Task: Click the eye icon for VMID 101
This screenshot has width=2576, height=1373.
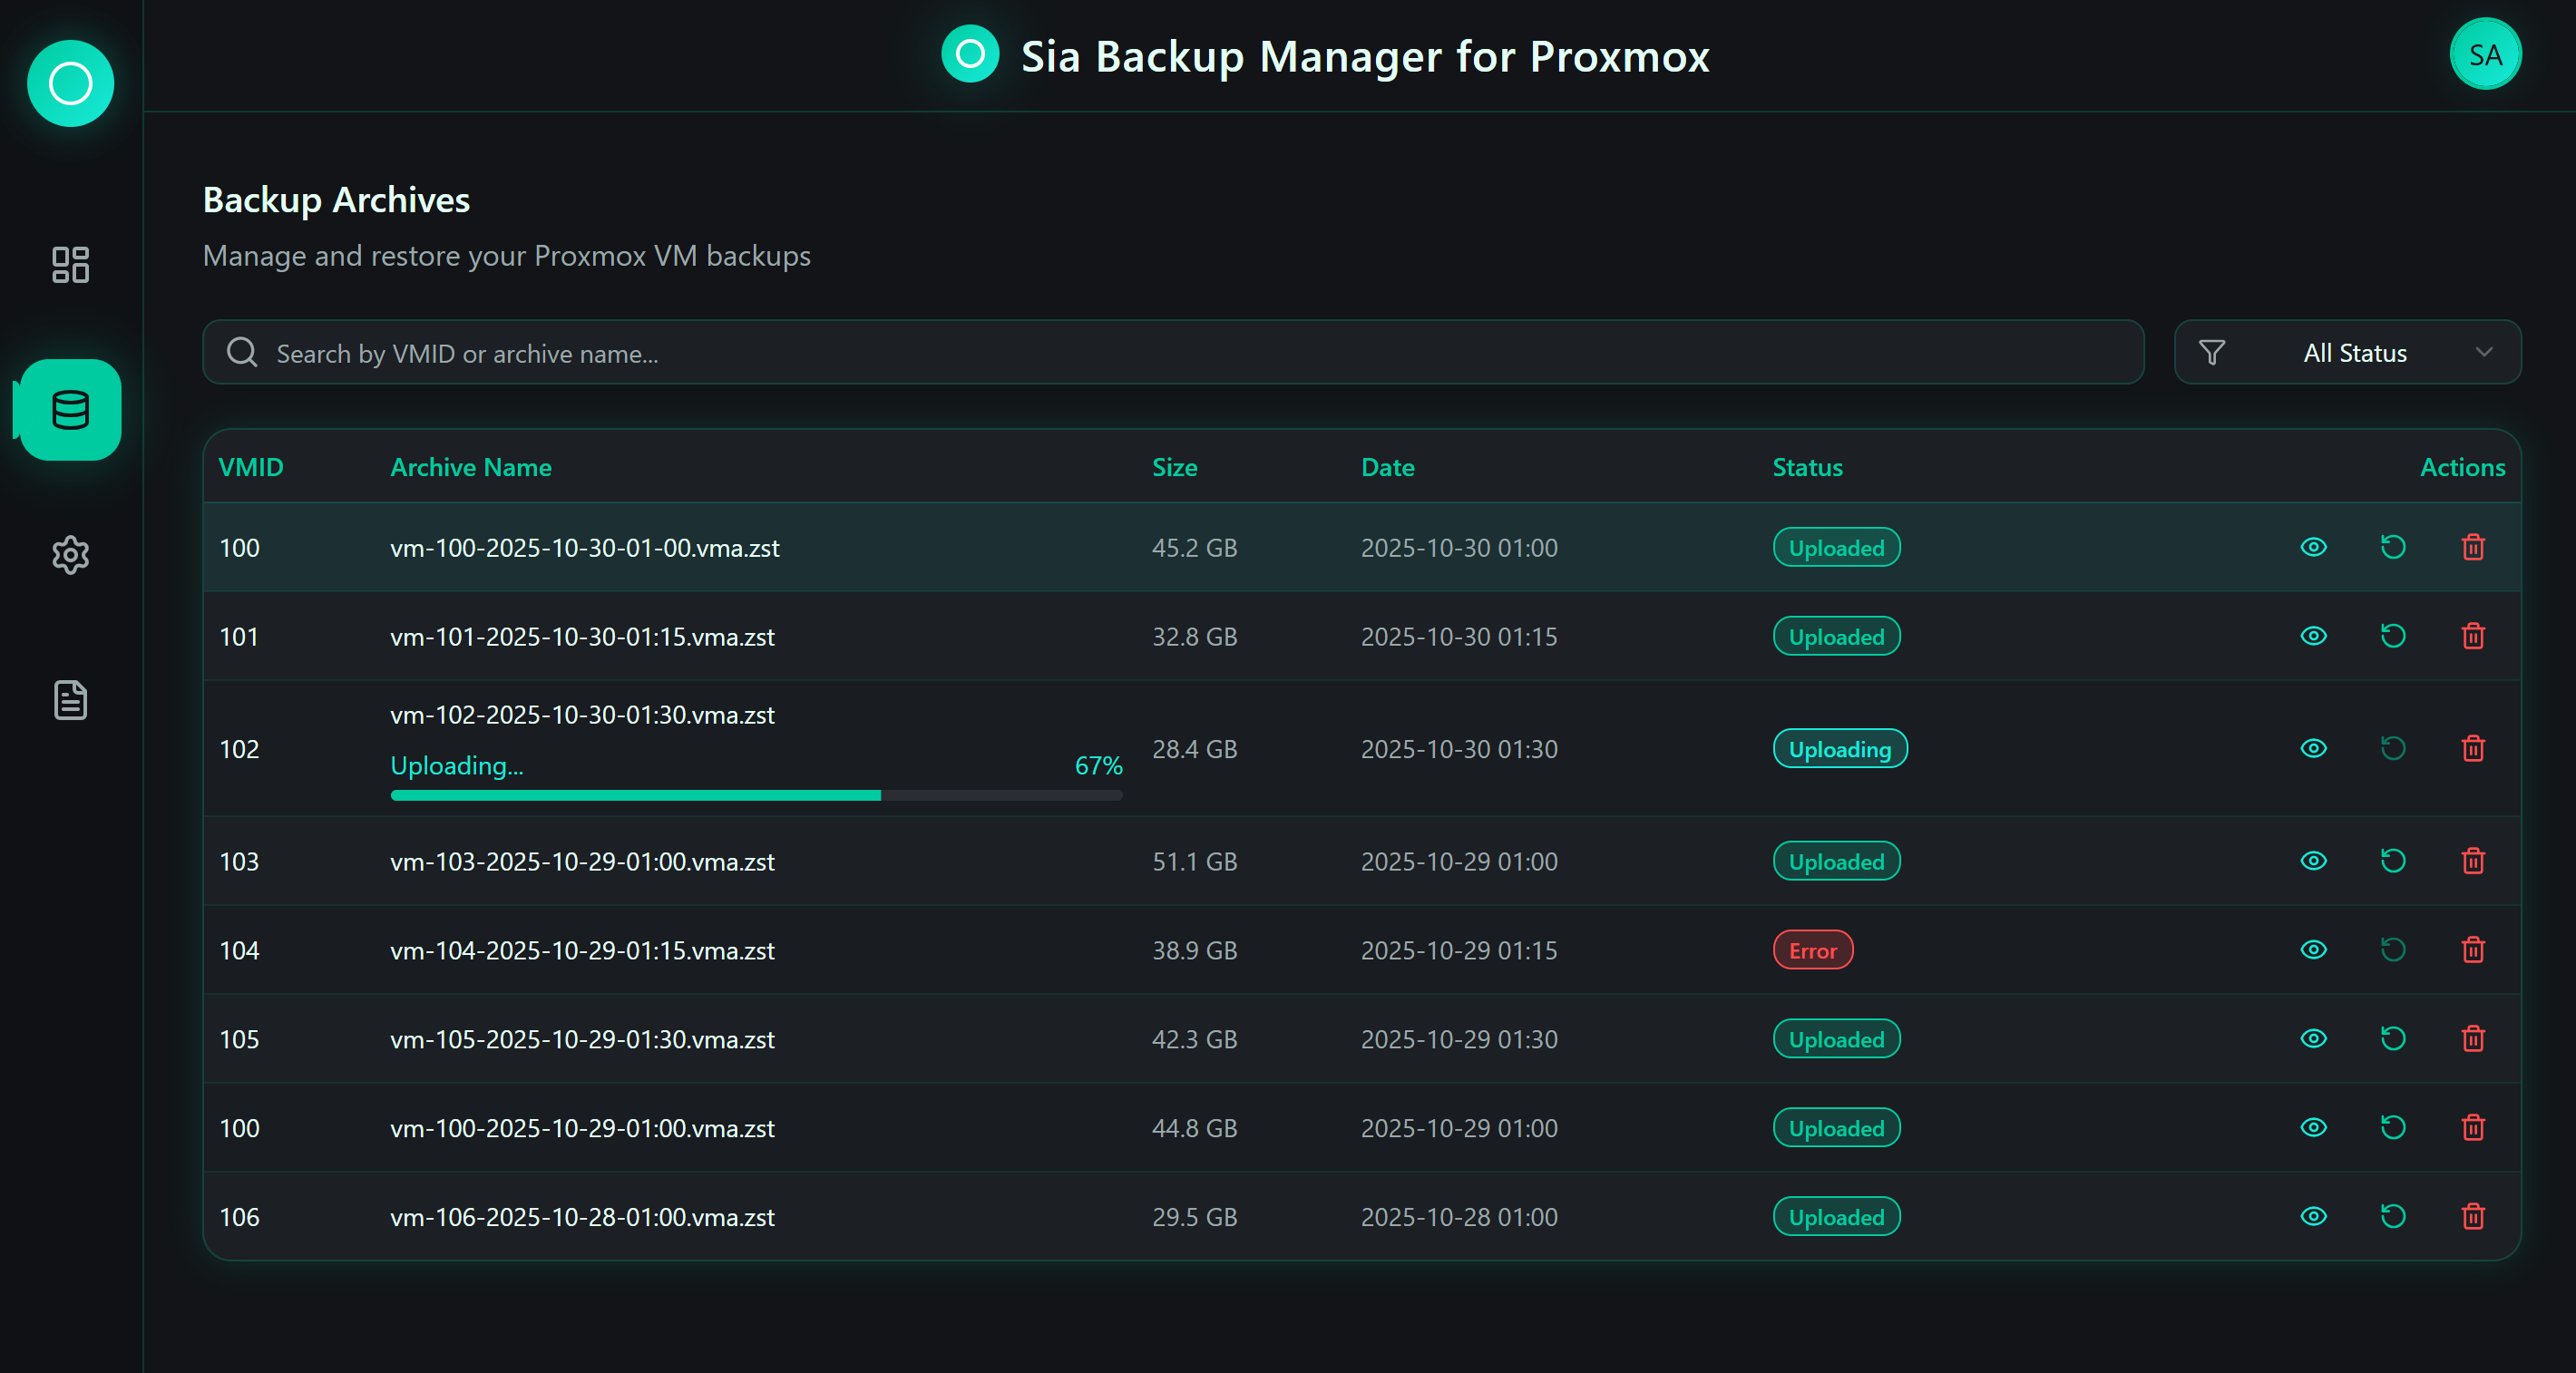Action: coord(2313,636)
